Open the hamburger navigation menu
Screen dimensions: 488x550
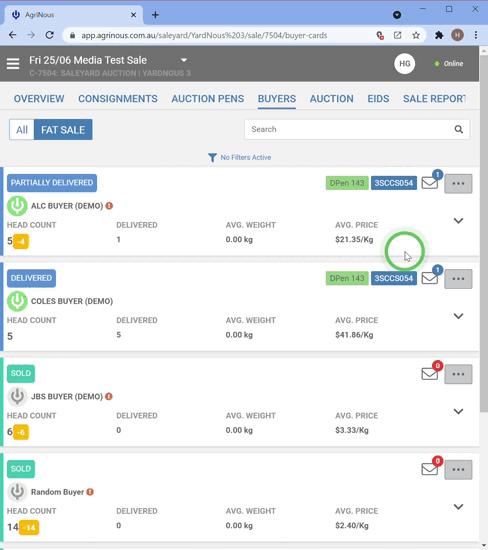pyautogui.click(x=13, y=63)
